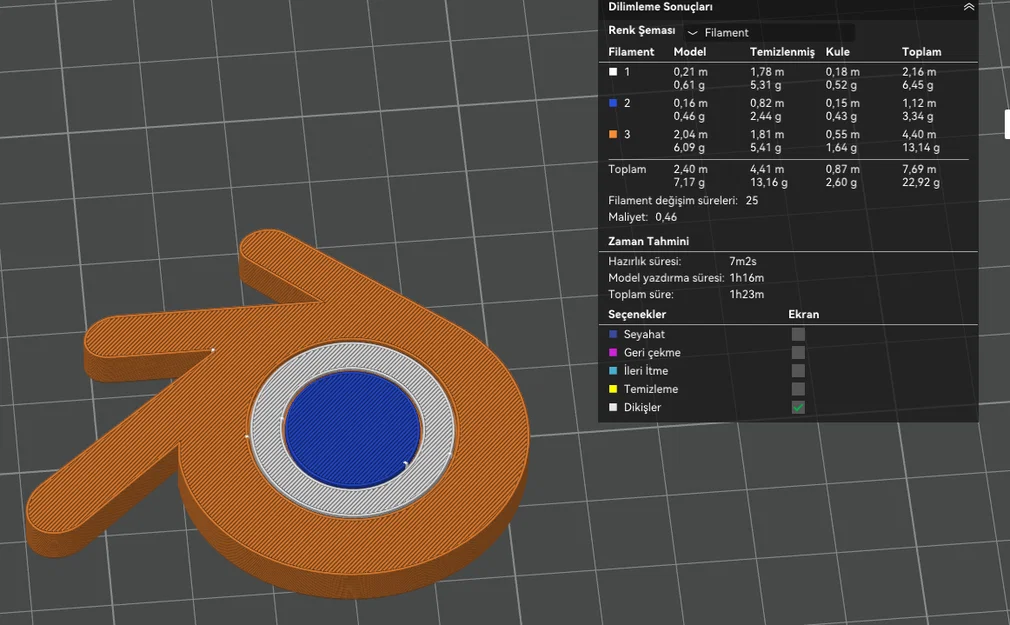Click filament 2 cleaned value 0,82 m
Screen dimensions: 1010x625
767,103
